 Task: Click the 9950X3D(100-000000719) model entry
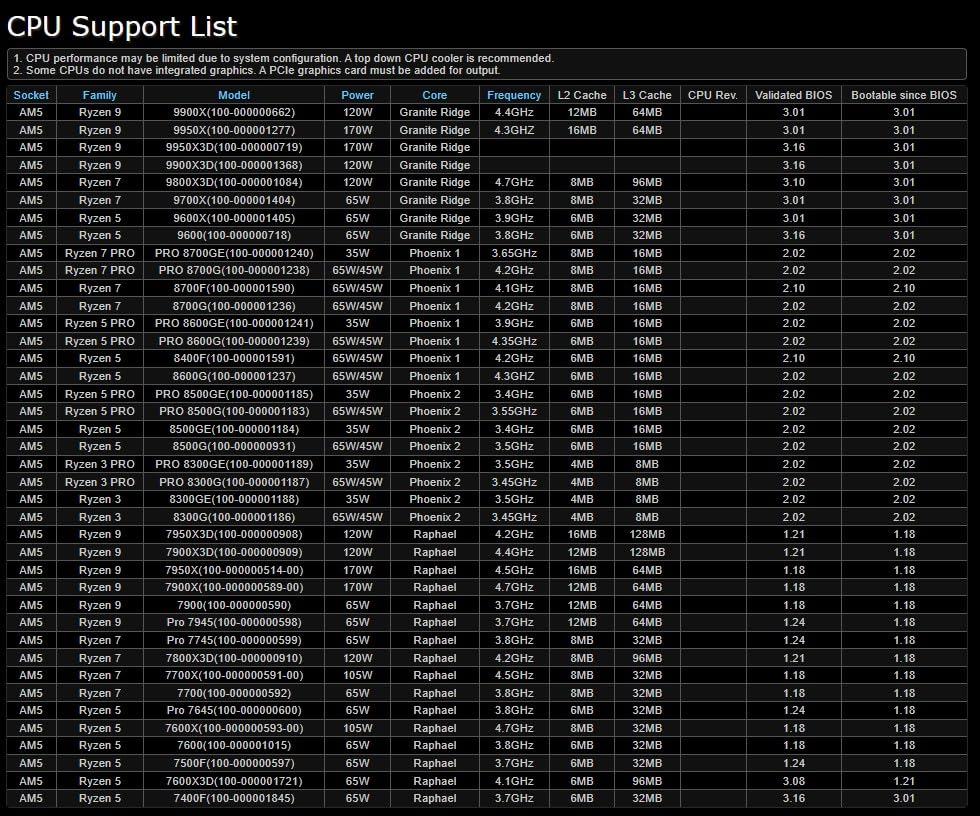click(x=233, y=148)
